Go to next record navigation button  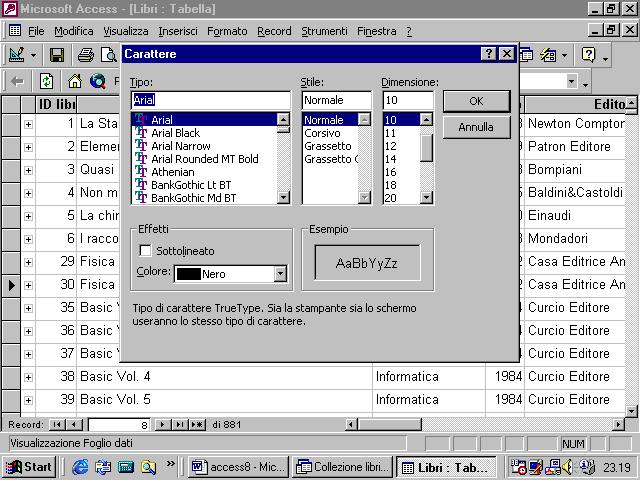click(x=162, y=424)
